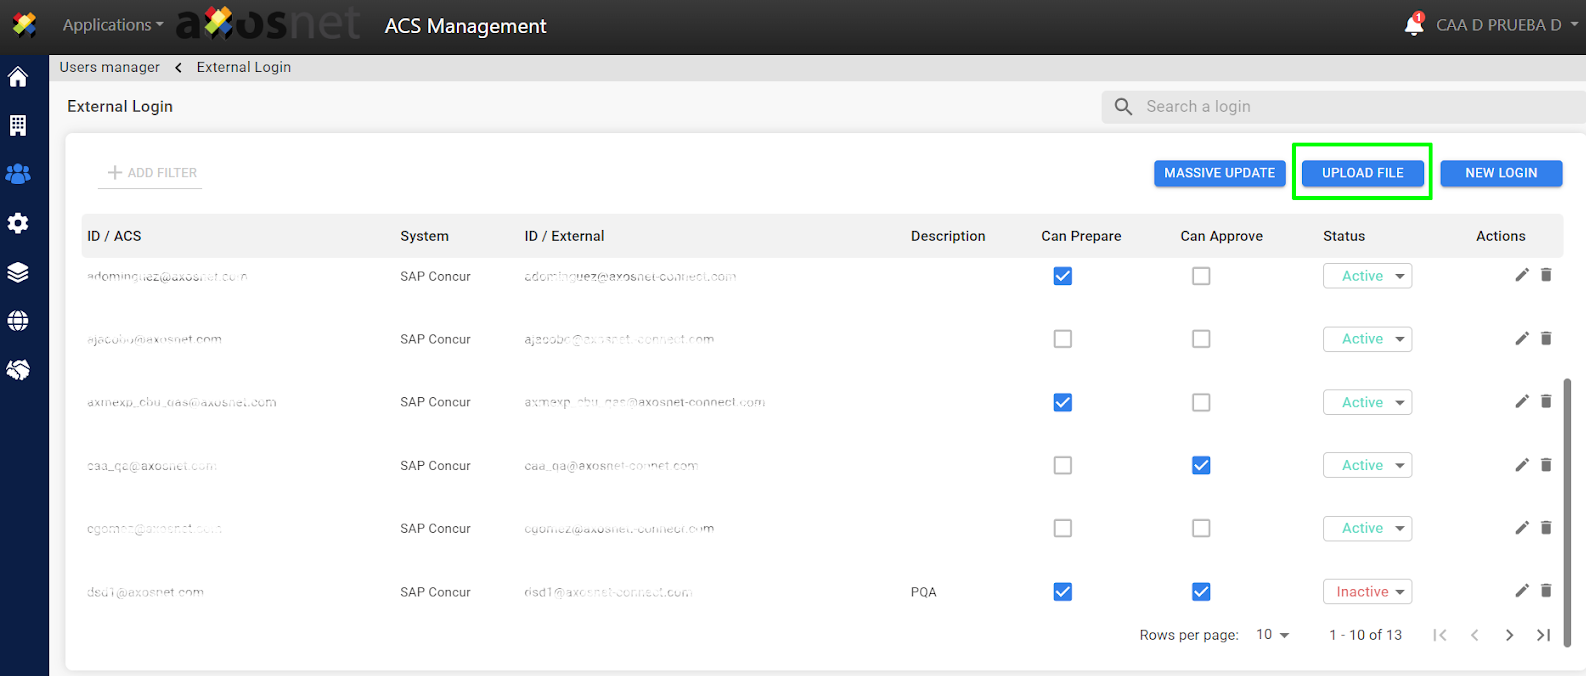Edit the dsd1@axosnet.com row with pencil
The image size is (1586, 676).
coord(1521,591)
